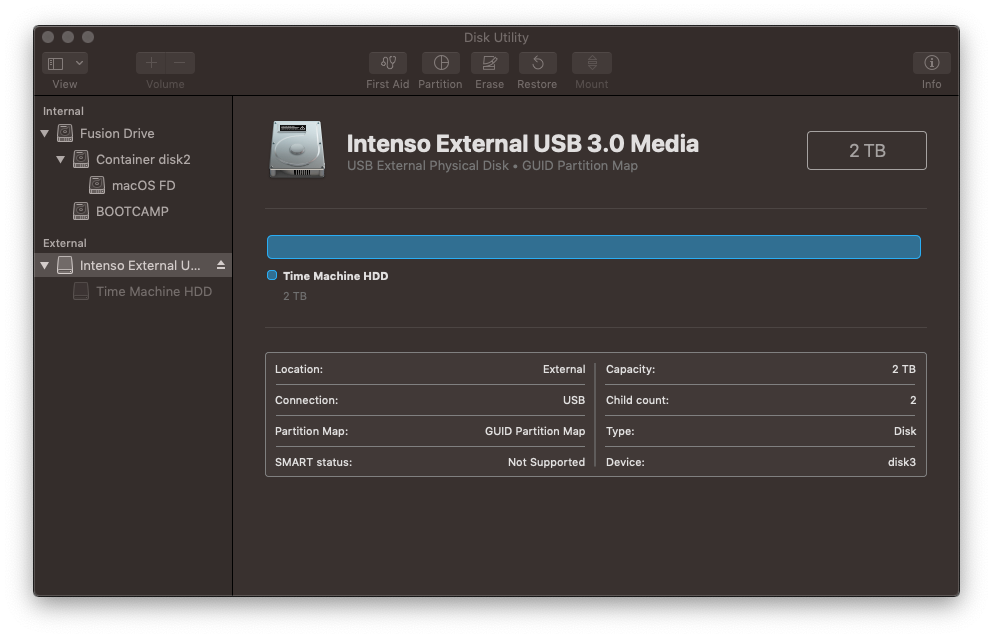Select BOOTCAMP volume
This screenshot has height=638, width=993.
[x=132, y=212]
